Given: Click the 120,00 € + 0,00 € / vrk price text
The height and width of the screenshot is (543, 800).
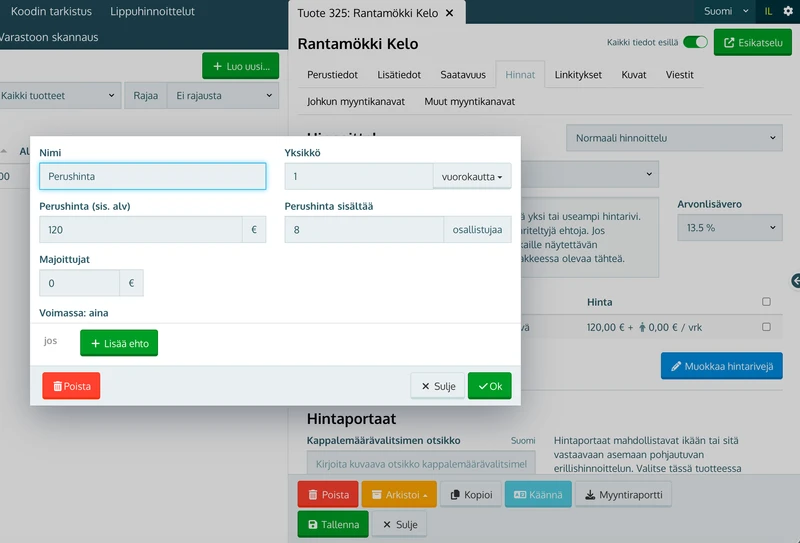Looking at the screenshot, I should tap(644, 327).
